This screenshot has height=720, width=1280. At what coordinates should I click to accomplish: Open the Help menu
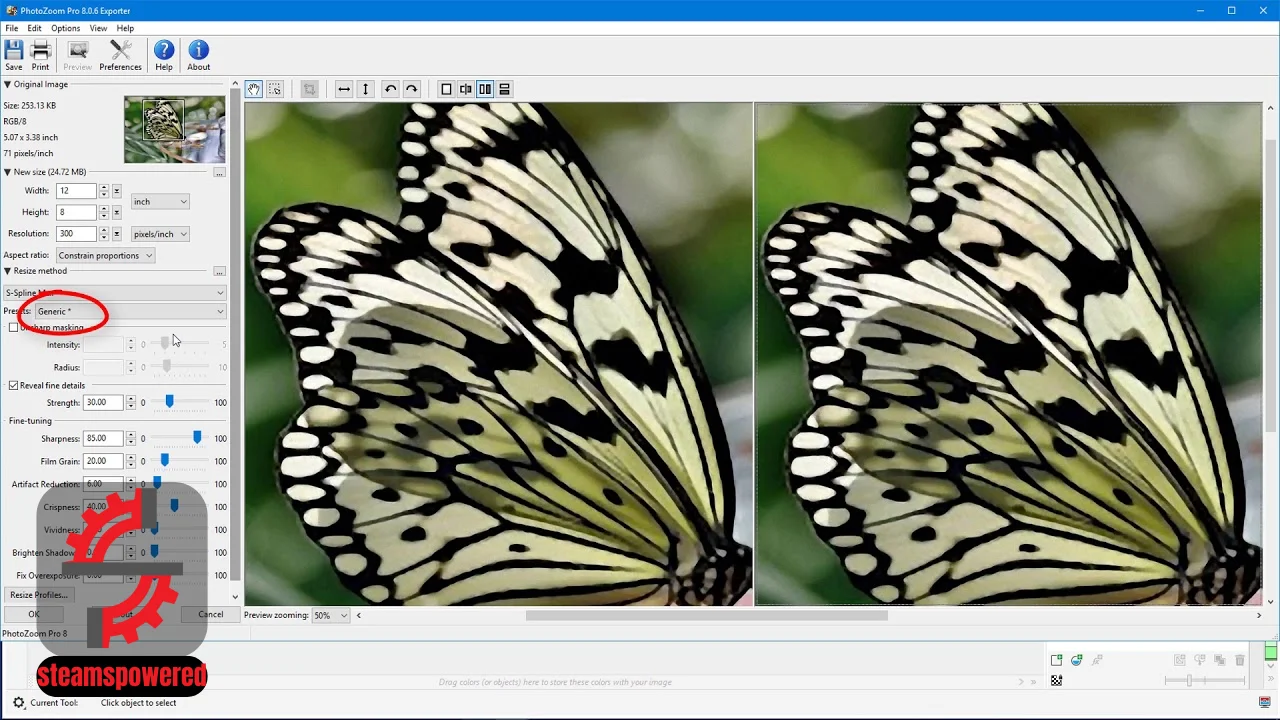125,28
